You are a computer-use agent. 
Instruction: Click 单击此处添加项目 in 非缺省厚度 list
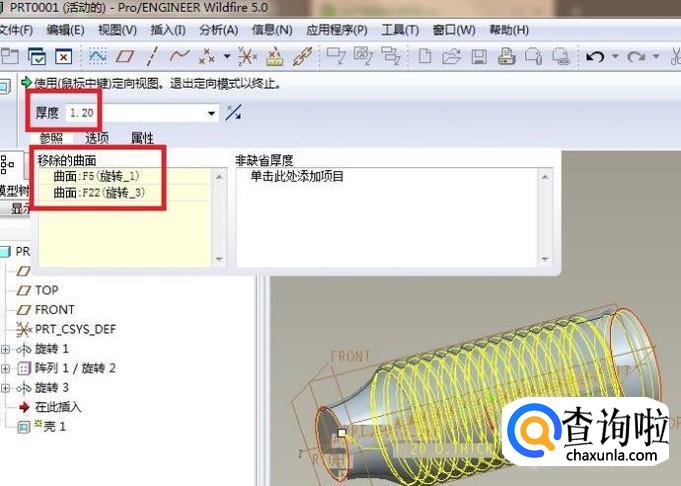click(x=297, y=176)
